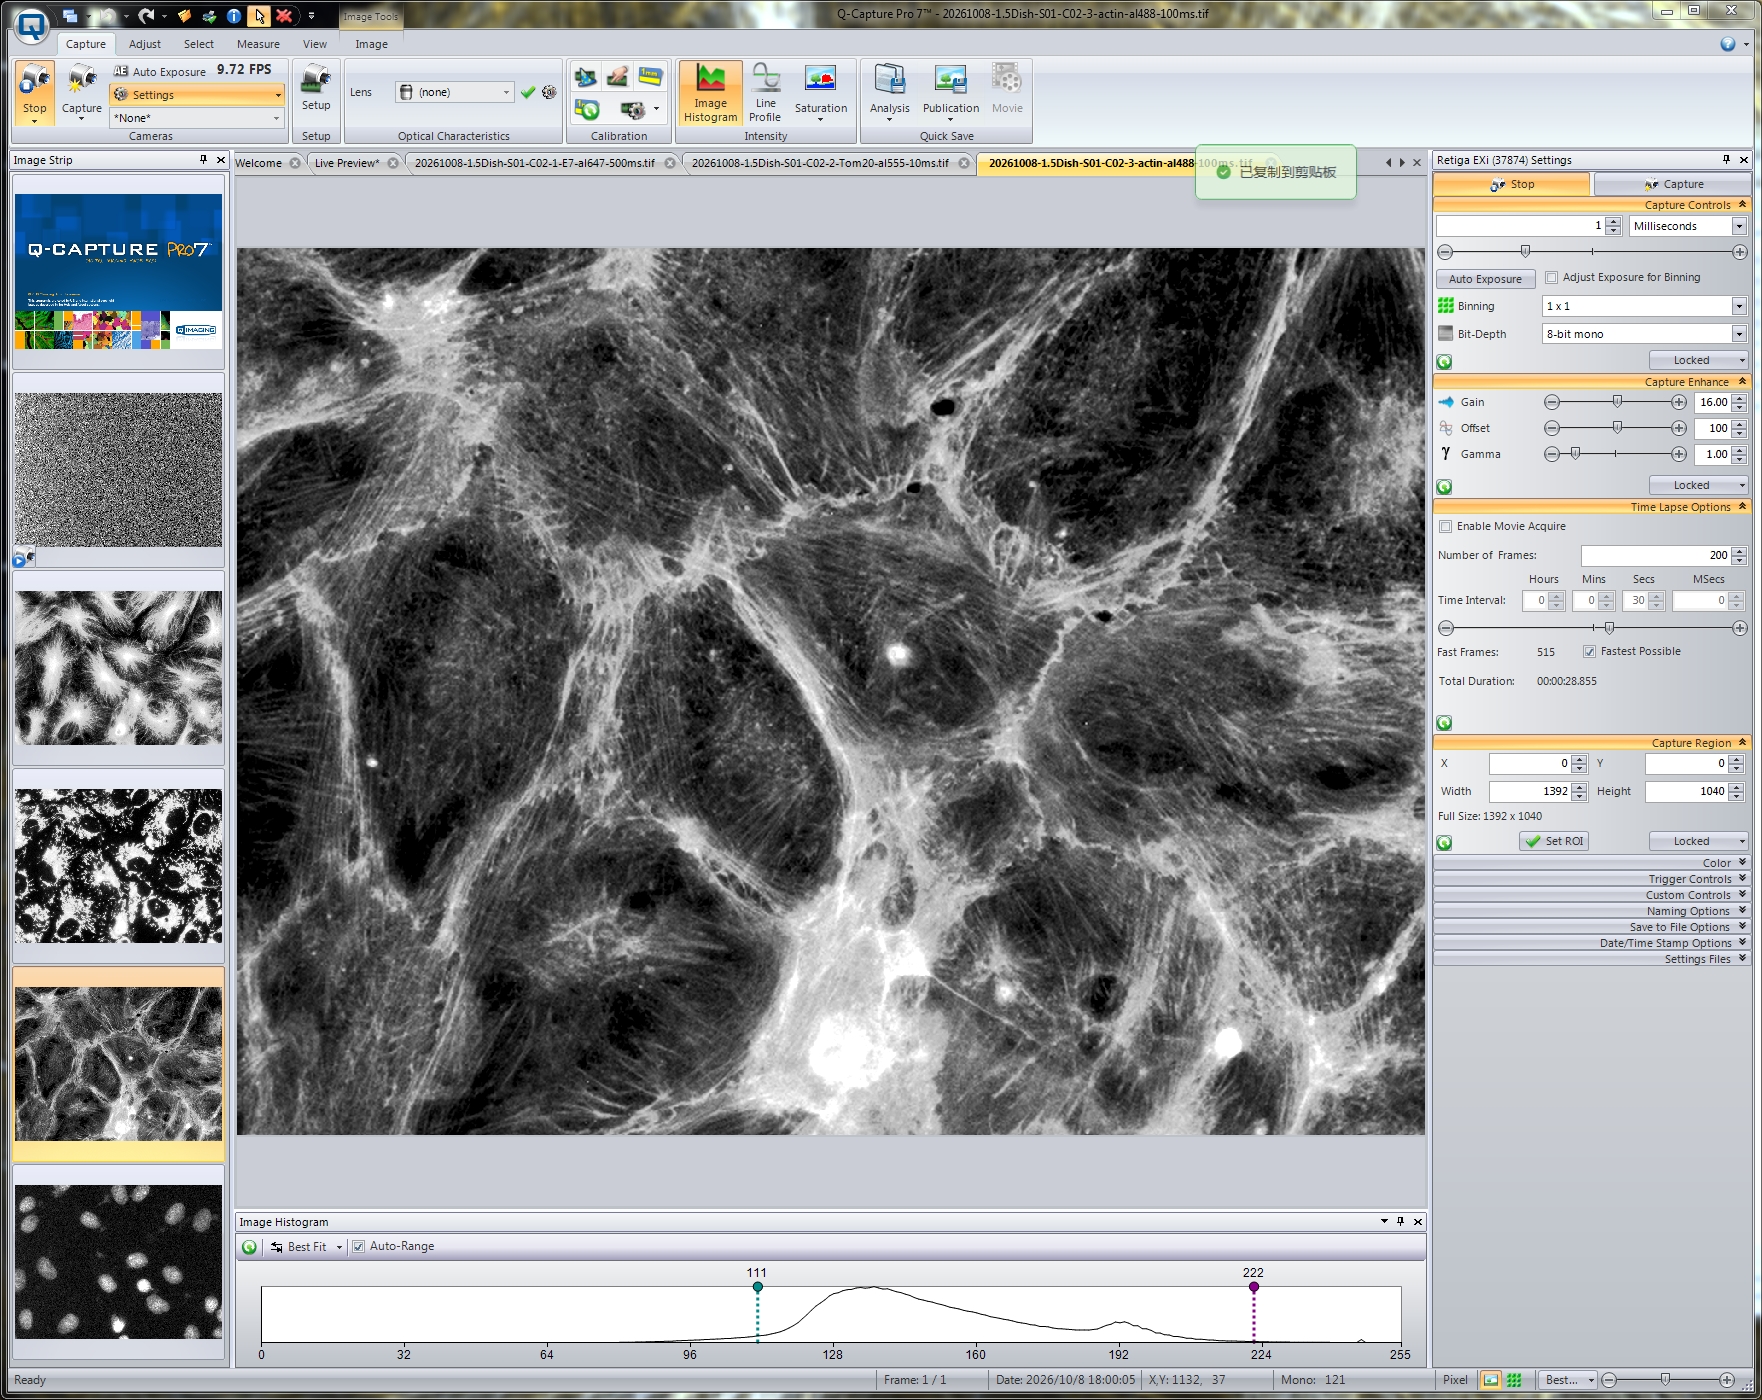
Task: Open the Lens dropdown showing (none)
Action: [x=455, y=92]
